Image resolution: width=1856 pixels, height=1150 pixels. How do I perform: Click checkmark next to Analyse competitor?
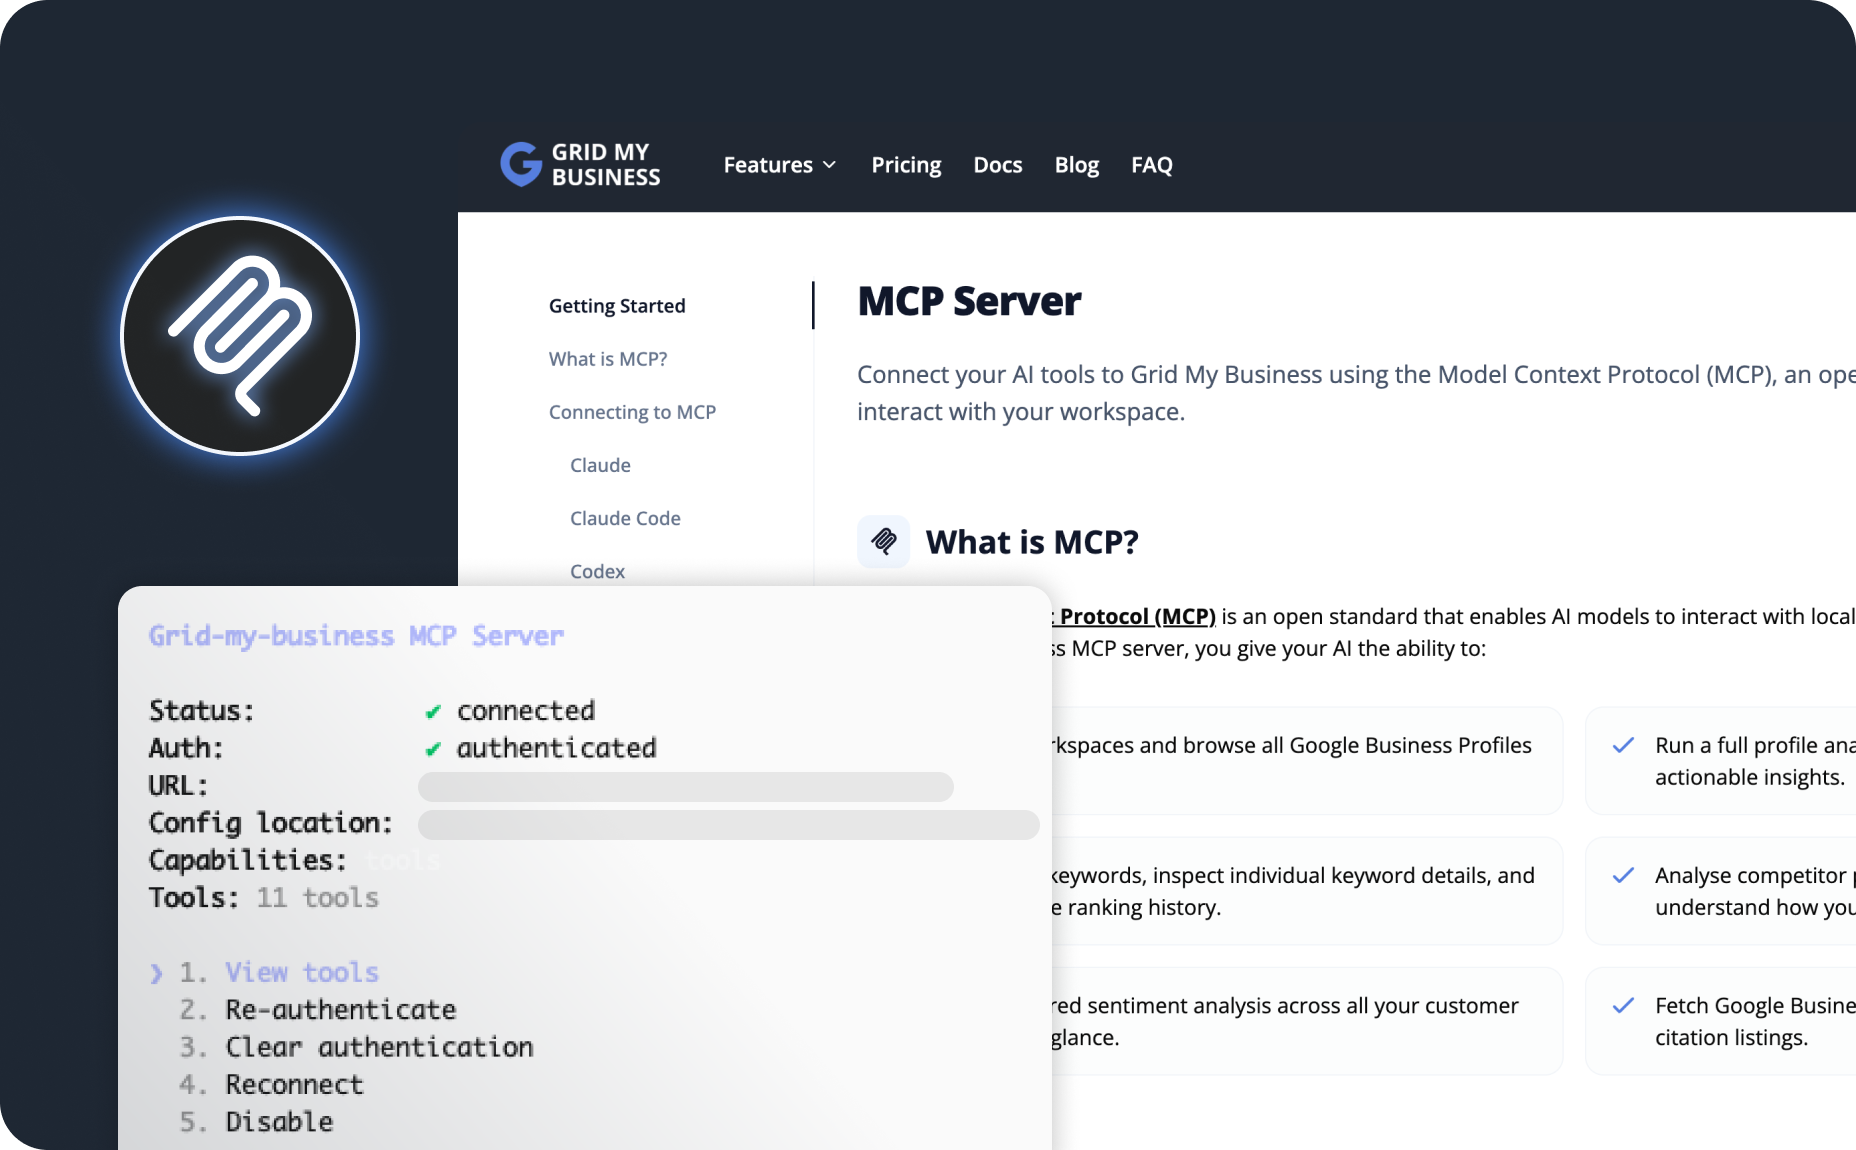pos(1623,875)
